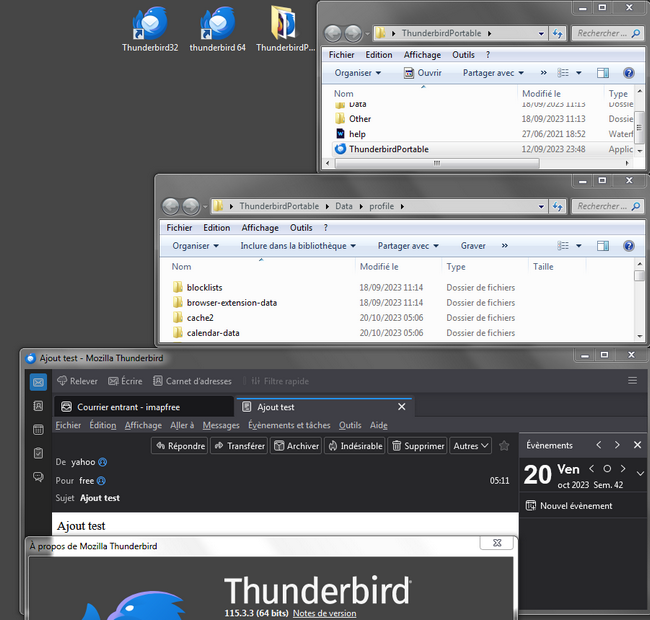Open Calendar space in Thunderbird sidebar
650x620 pixels.
point(38,429)
